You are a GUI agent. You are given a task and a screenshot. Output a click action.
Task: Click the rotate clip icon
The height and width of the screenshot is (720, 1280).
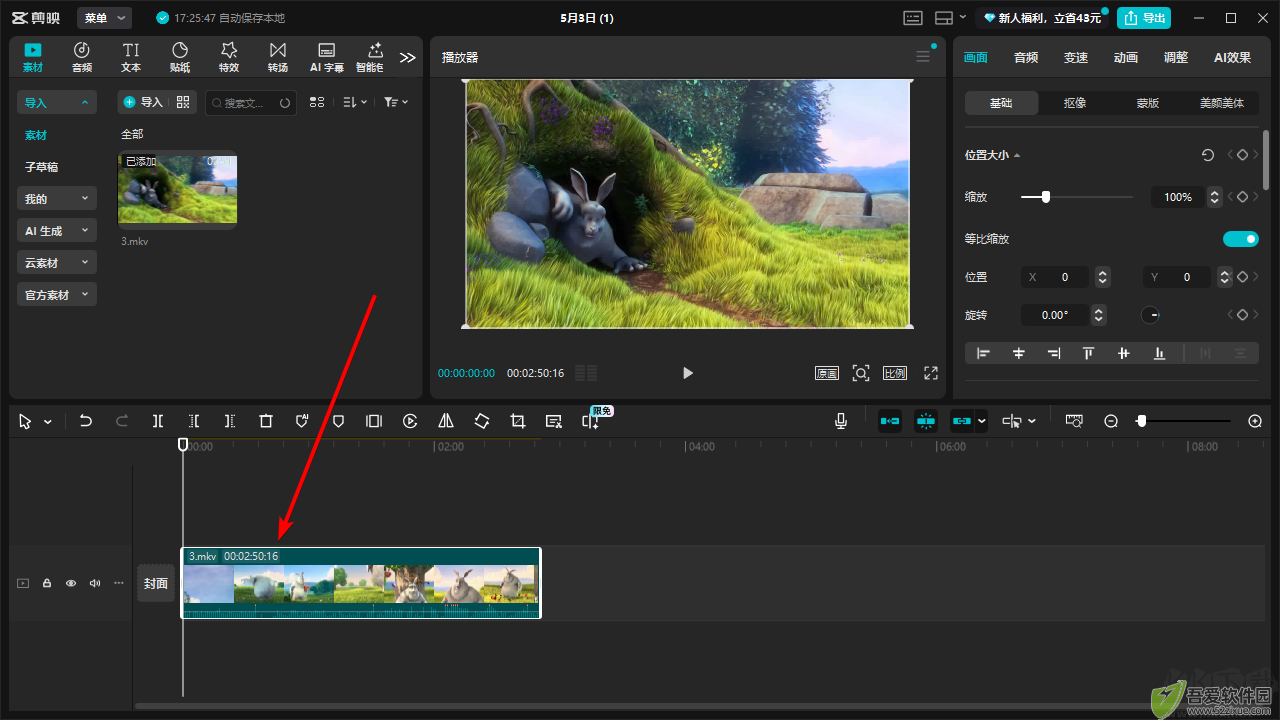pyautogui.click(x=482, y=421)
